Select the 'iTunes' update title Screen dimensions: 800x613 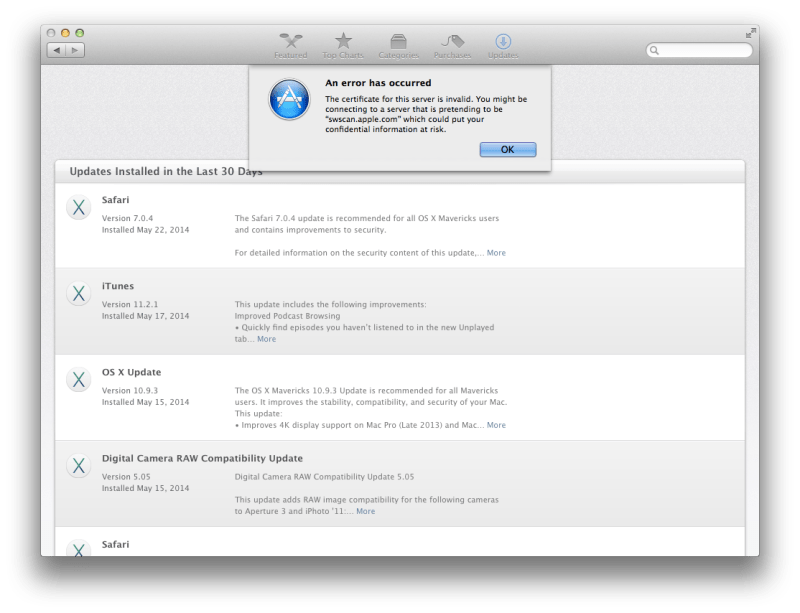117,286
